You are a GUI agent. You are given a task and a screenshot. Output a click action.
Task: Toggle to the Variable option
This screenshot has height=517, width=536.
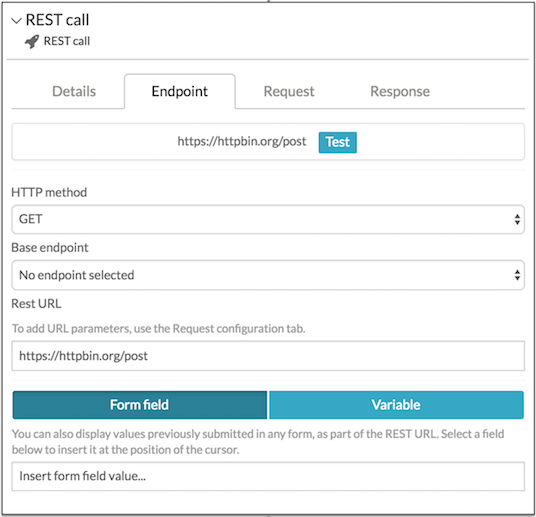coord(396,405)
